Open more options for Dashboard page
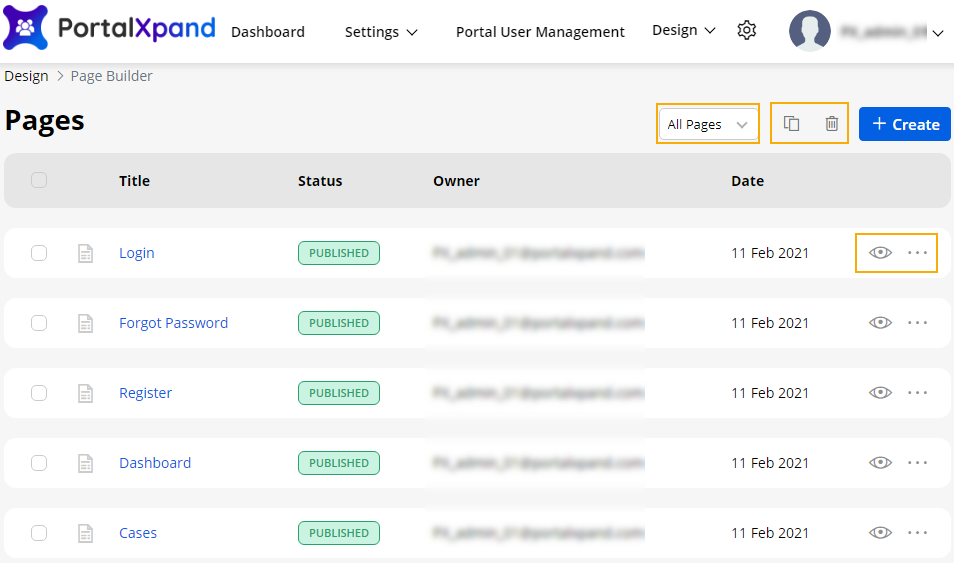954x563 pixels. point(917,463)
